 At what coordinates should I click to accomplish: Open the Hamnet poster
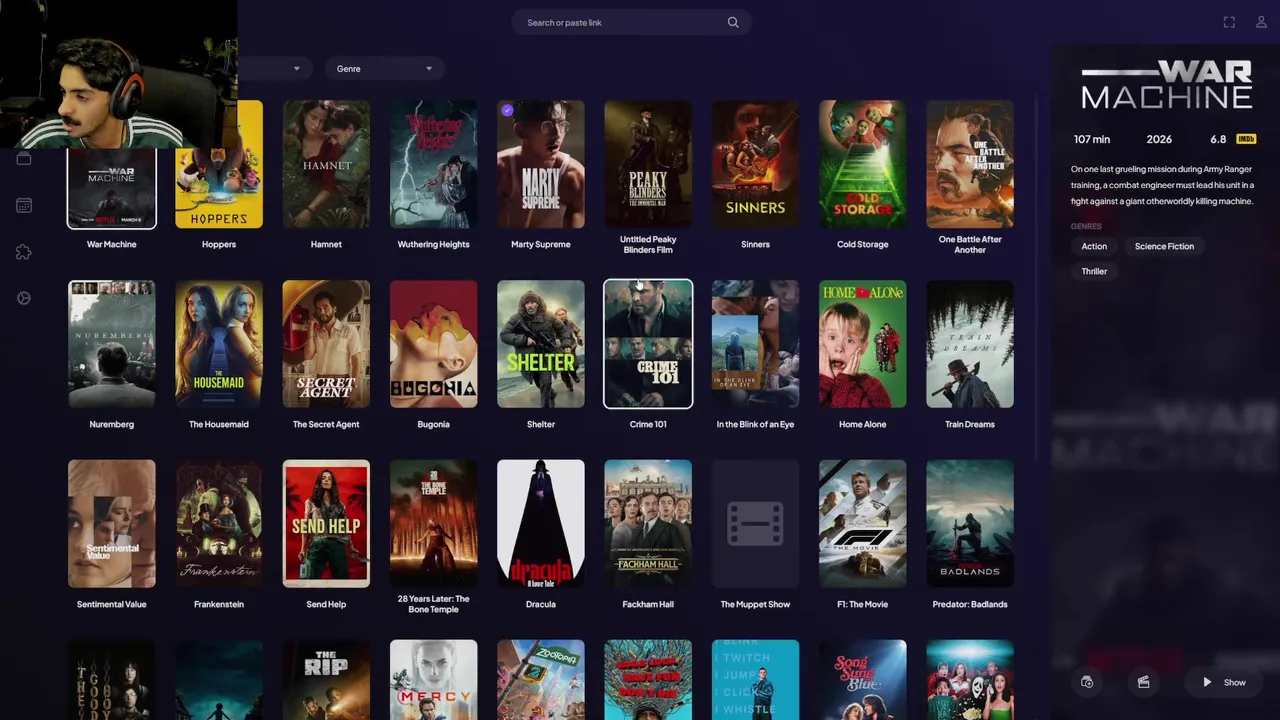(x=326, y=164)
